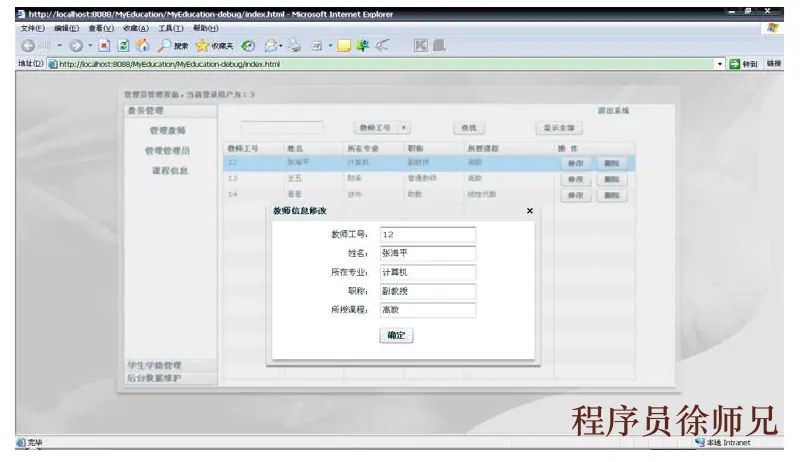Click the 姓名 input field in dialog
800x462 pixels.
(x=428, y=253)
